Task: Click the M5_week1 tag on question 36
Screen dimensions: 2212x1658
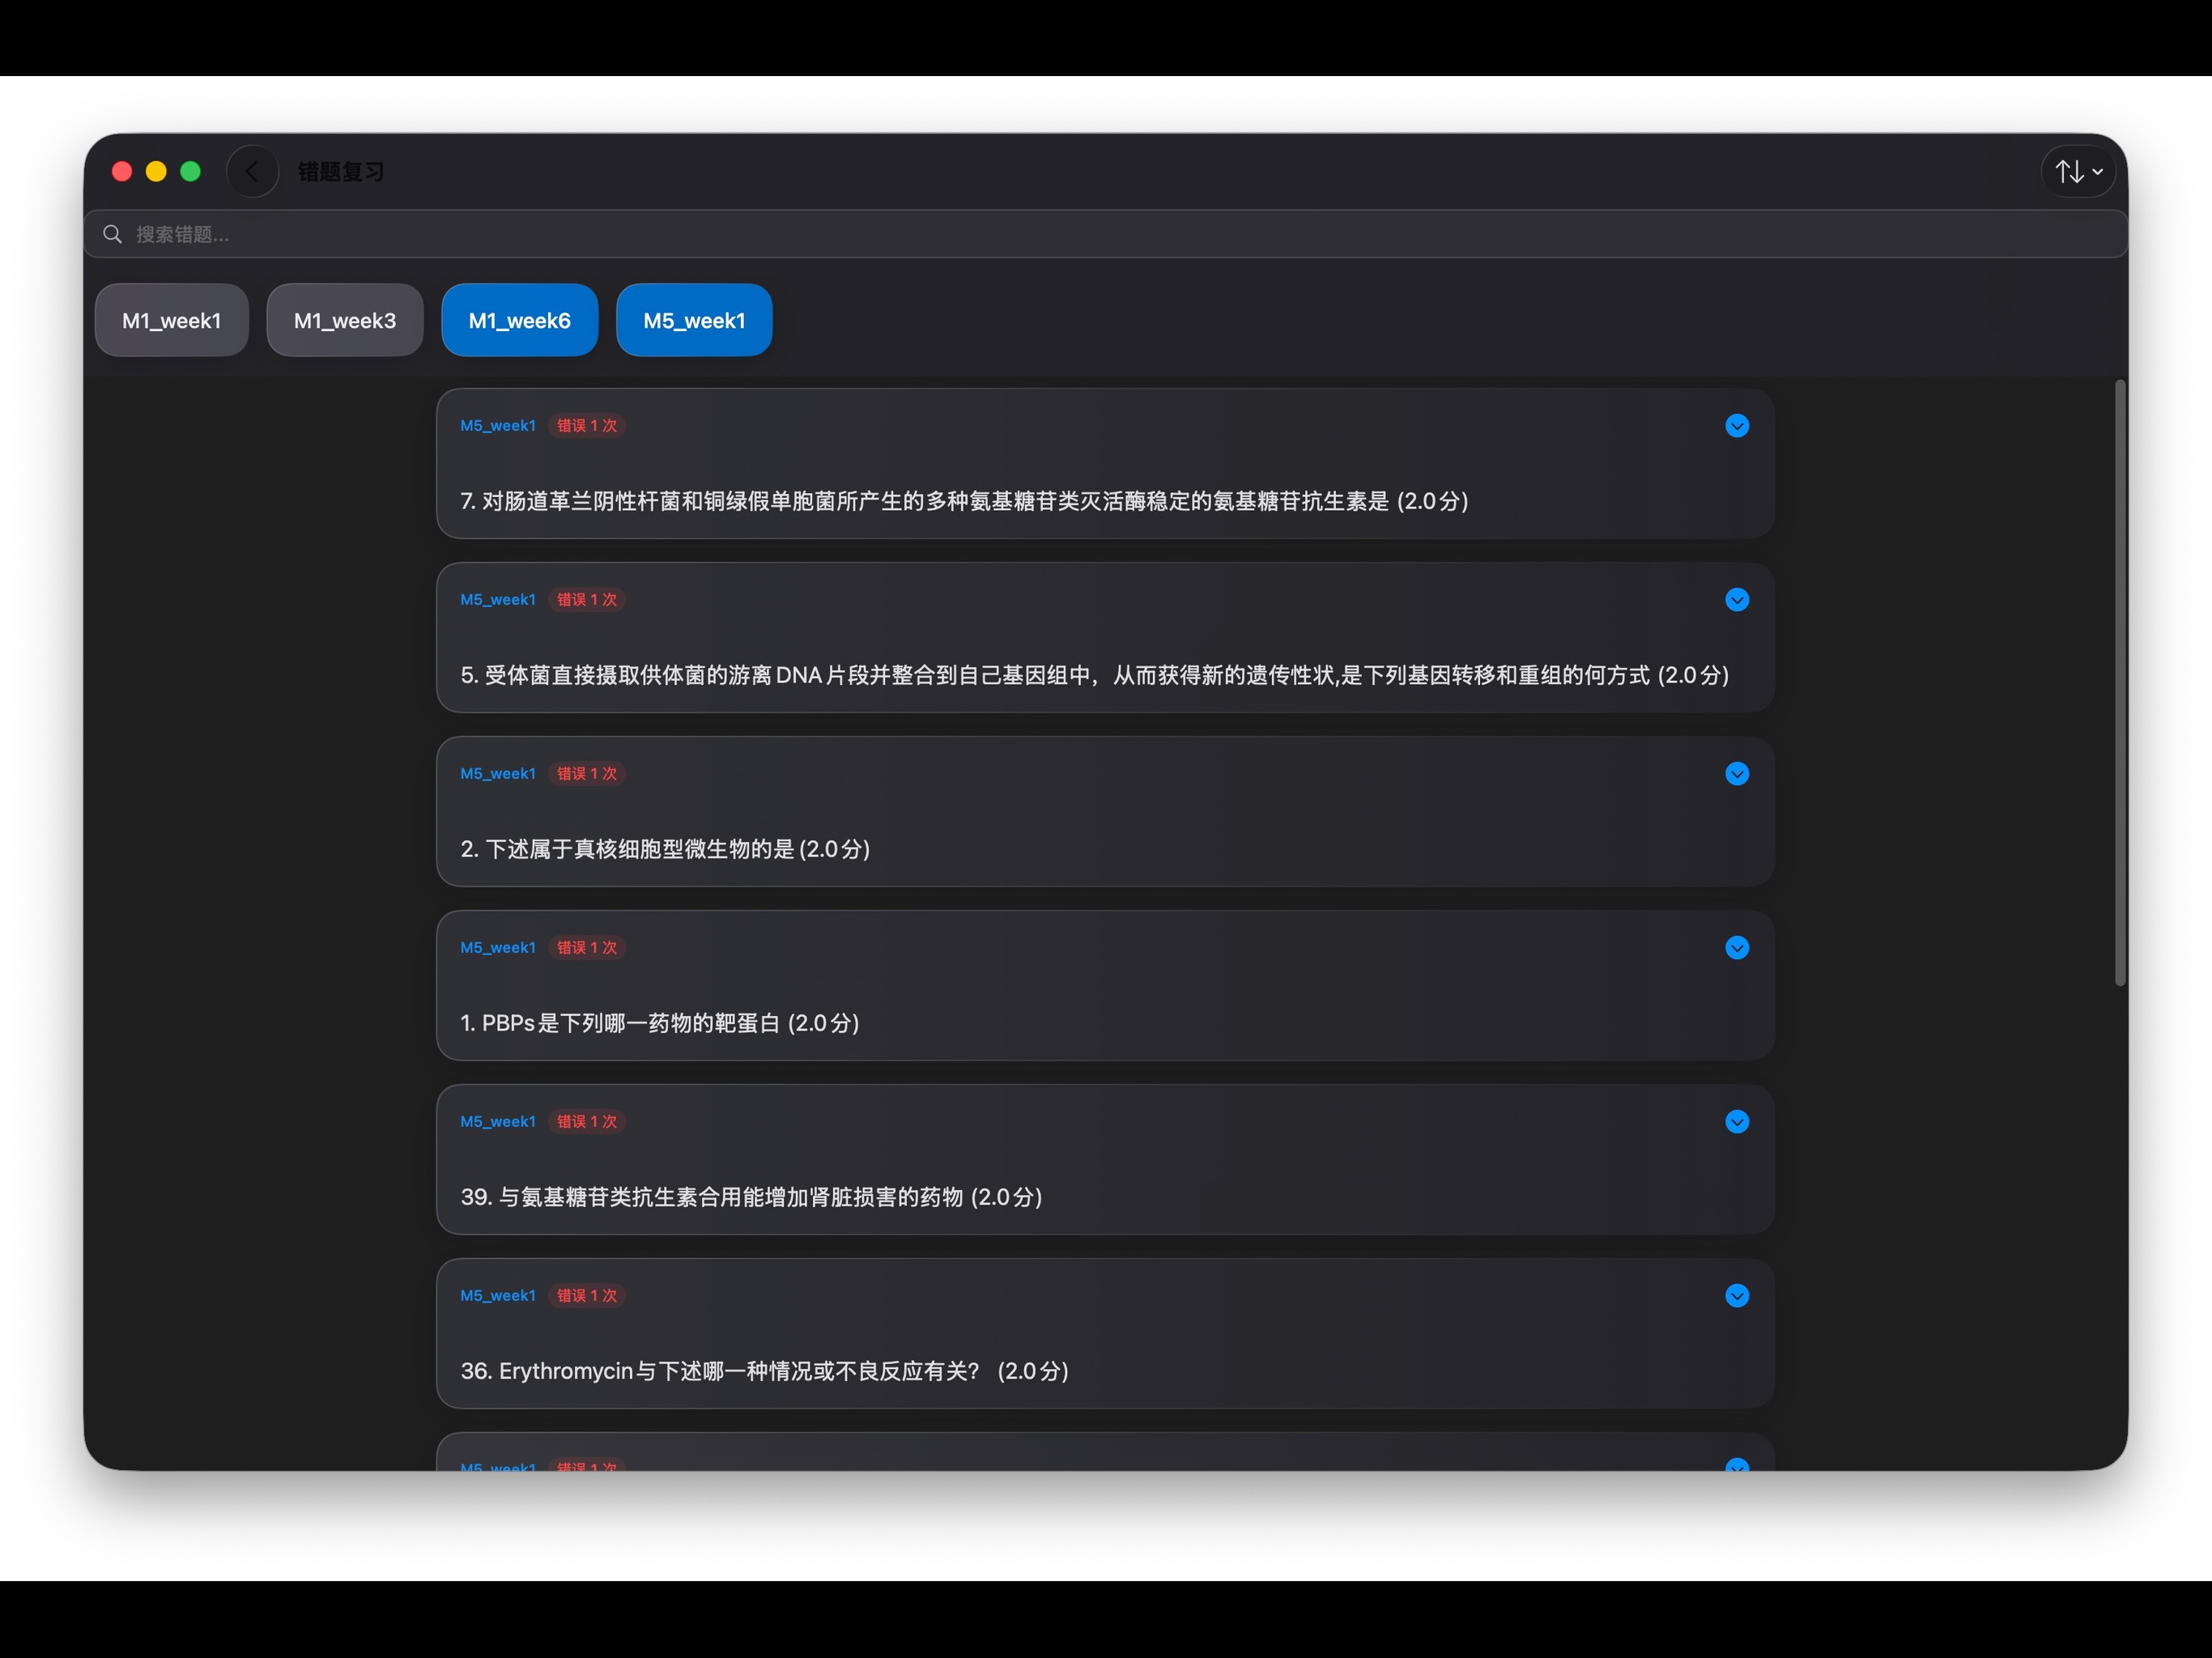Action: tap(498, 1296)
